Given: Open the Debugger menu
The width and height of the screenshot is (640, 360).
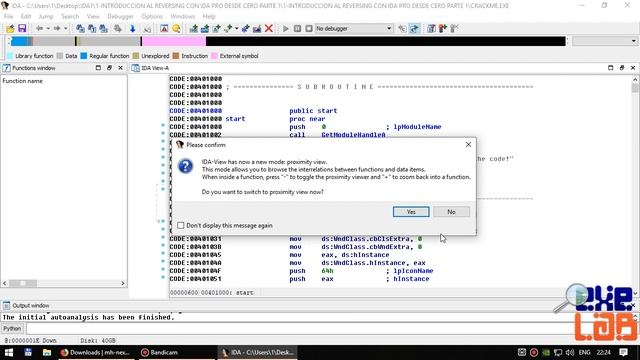Looking at the screenshot, I should 120,16.
